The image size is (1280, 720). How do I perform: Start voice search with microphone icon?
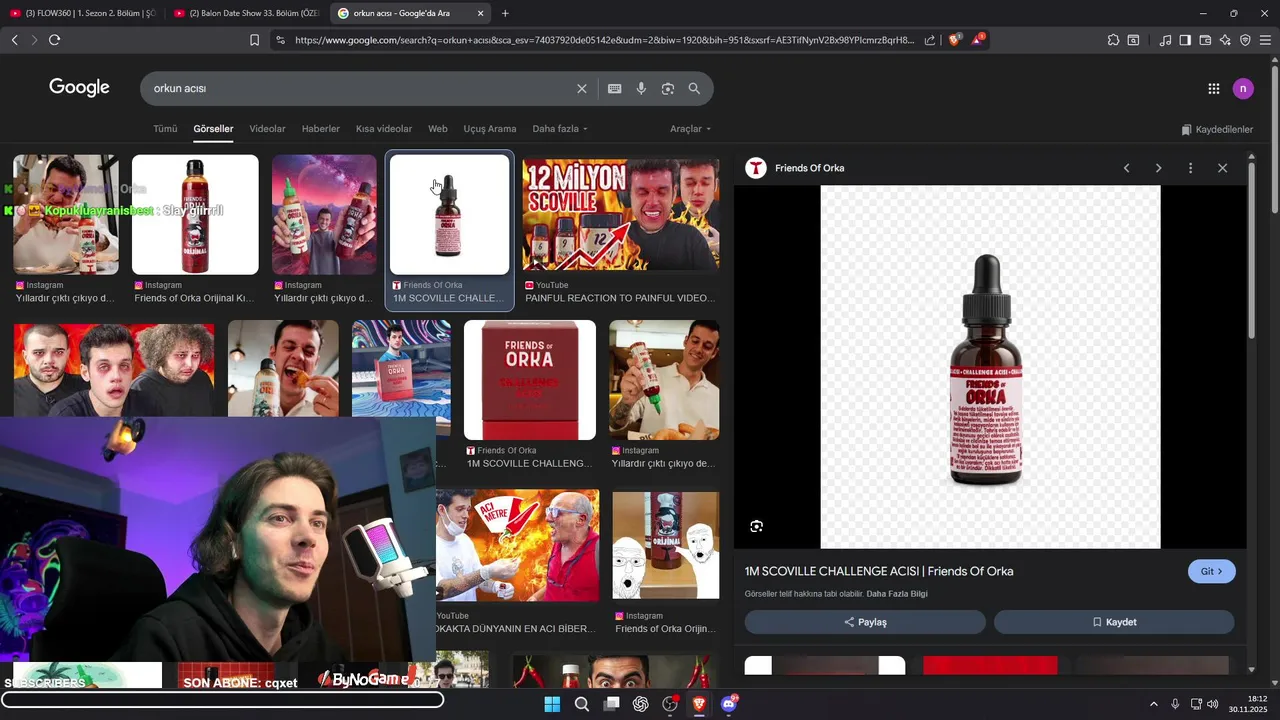click(x=641, y=89)
